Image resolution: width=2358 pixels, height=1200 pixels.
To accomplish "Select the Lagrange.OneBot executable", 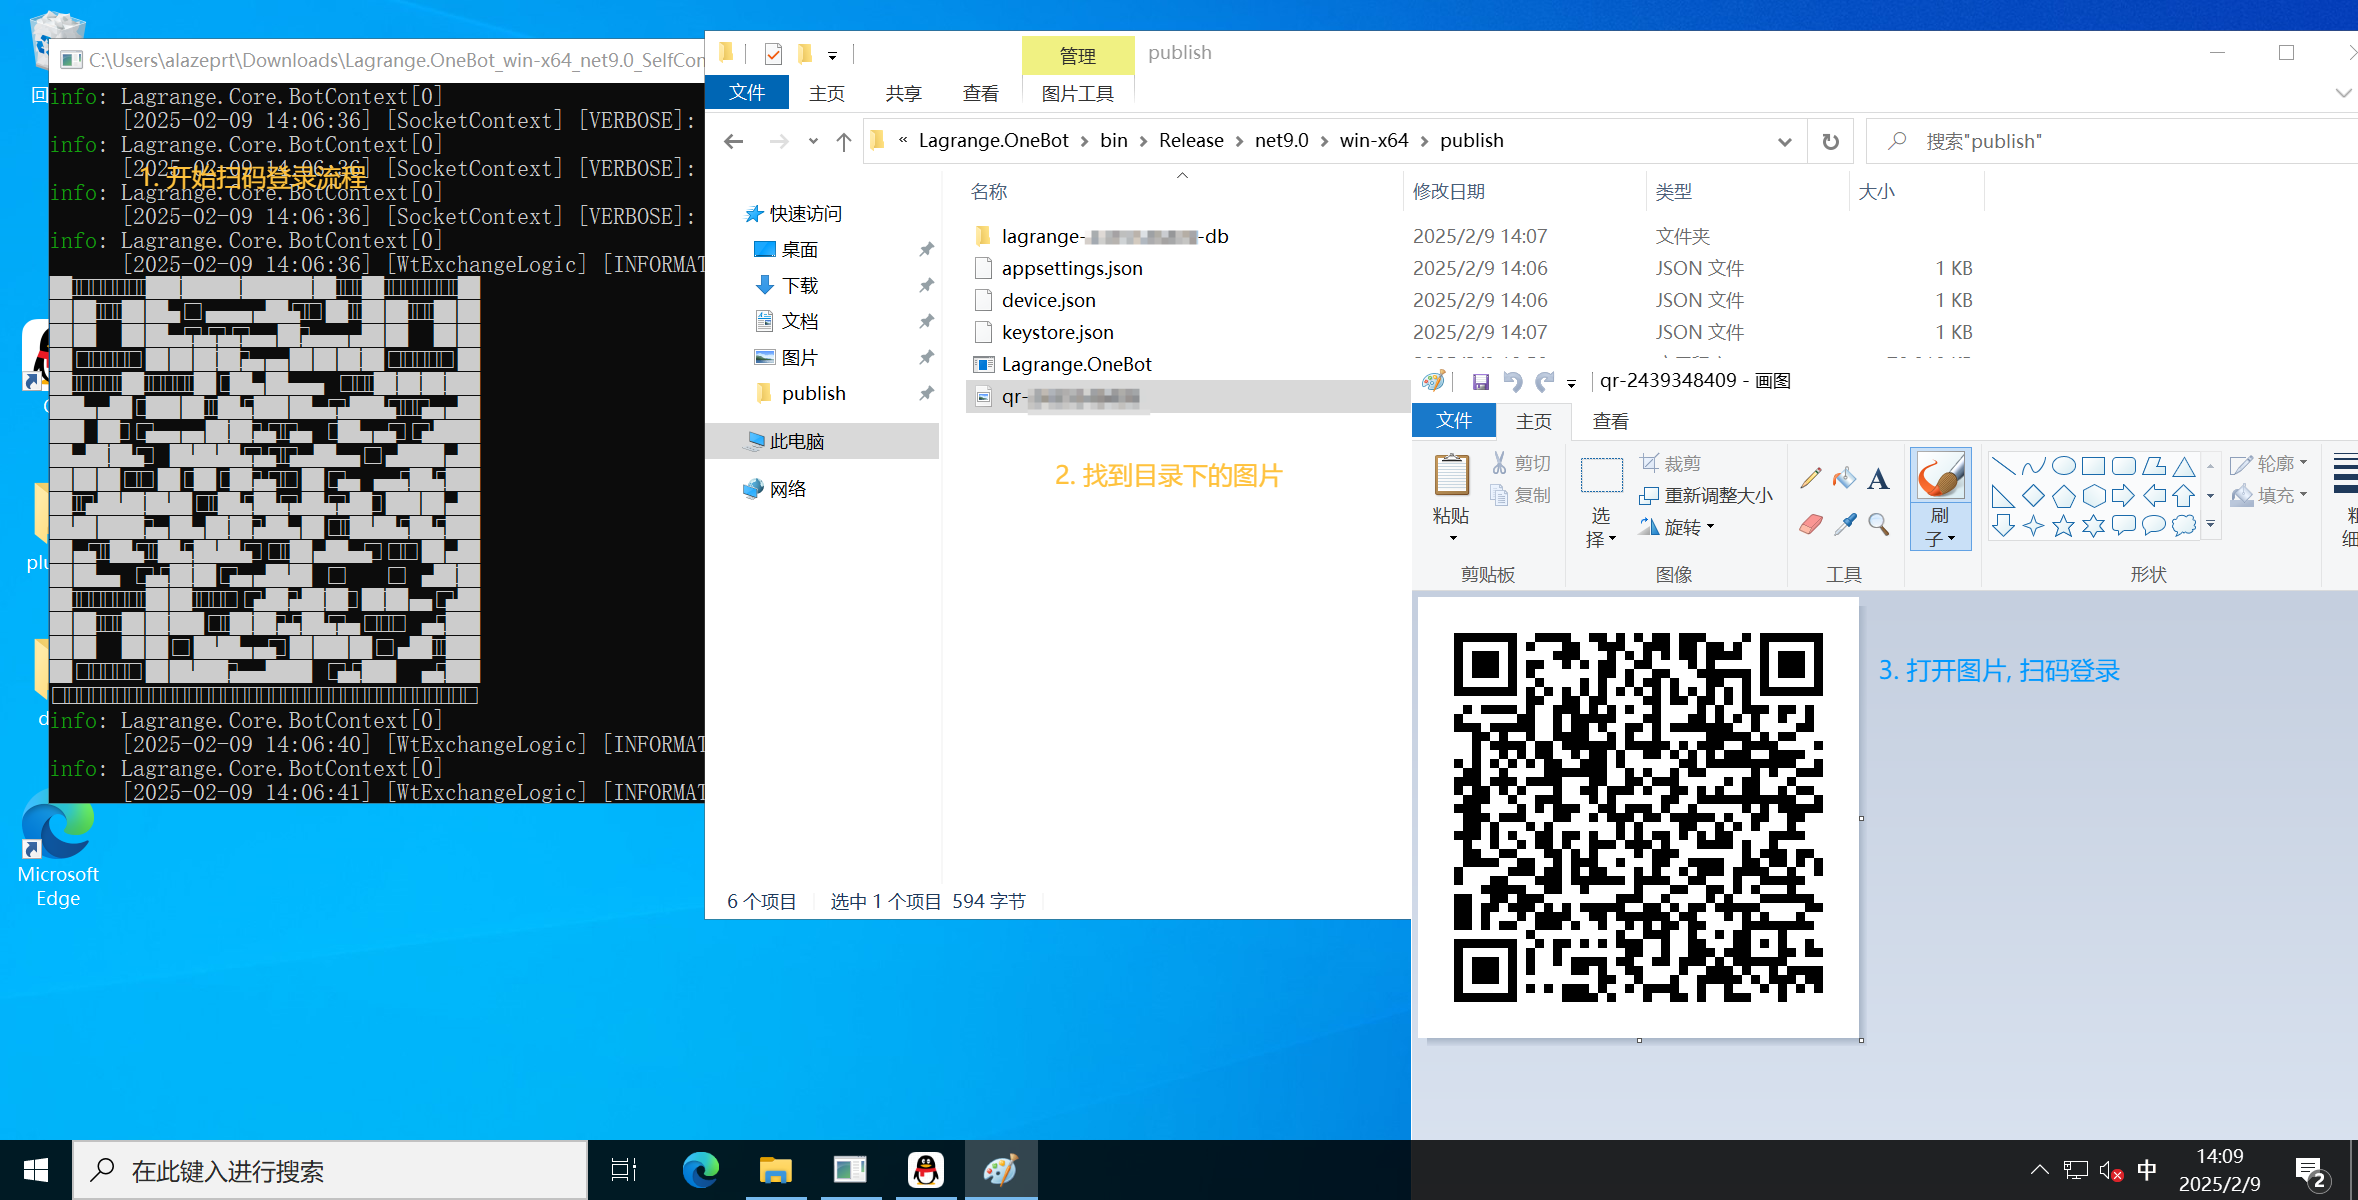I will click(x=1076, y=364).
